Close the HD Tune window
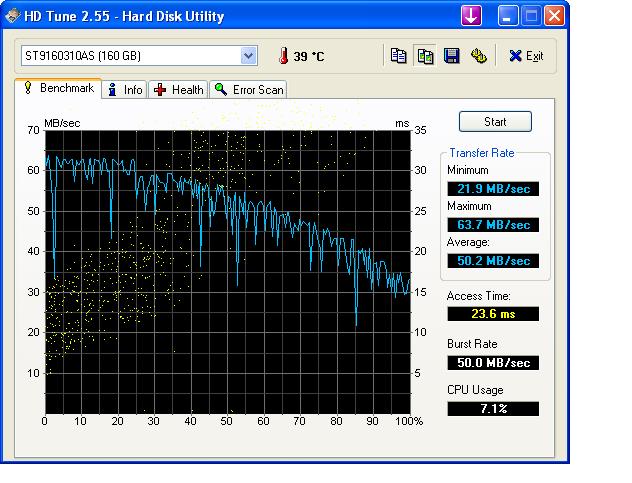This screenshot has width=632, height=483. point(555,16)
